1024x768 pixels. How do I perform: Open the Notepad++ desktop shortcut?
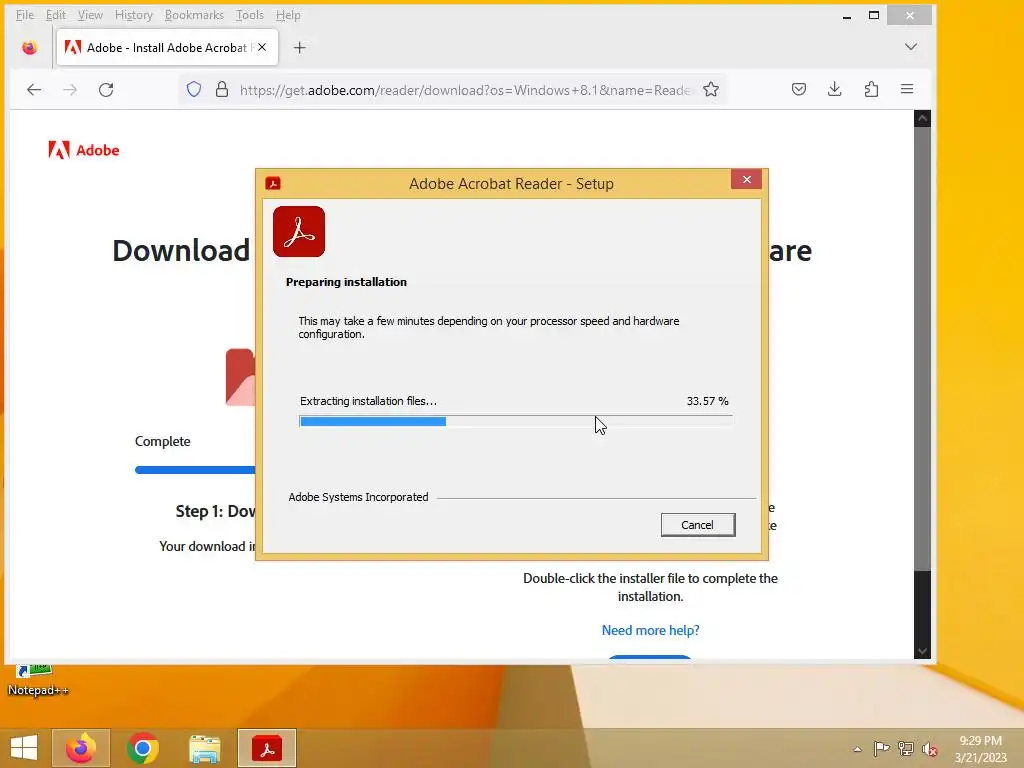point(37,681)
